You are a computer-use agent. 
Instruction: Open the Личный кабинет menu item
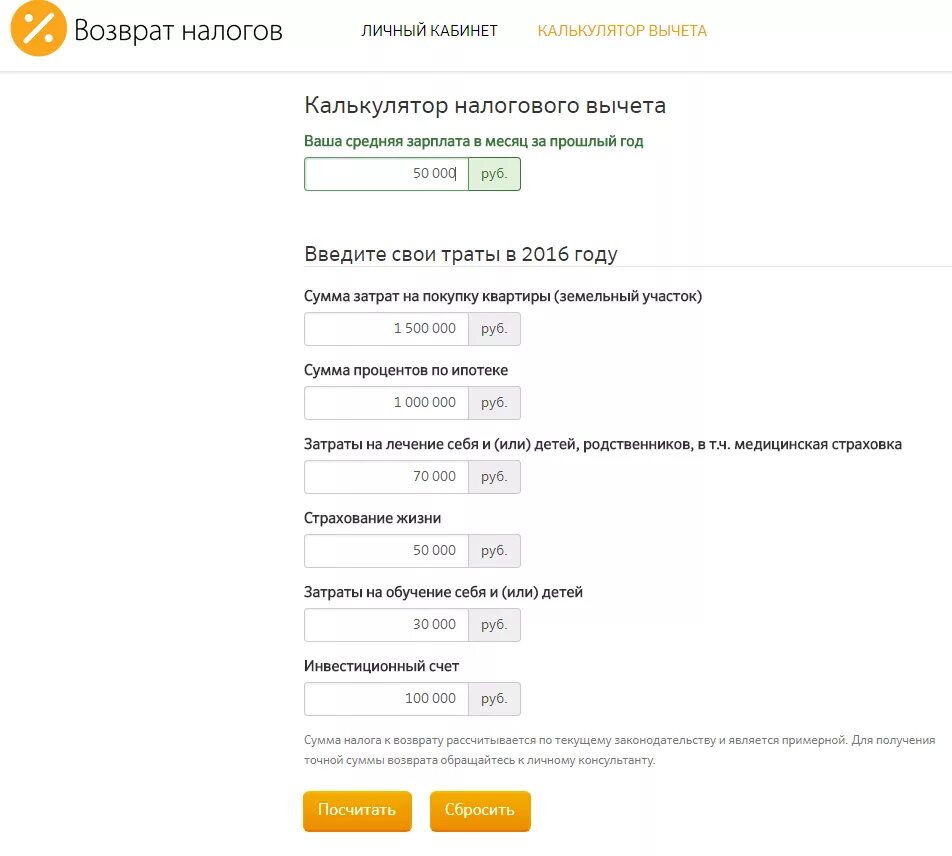pos(429,31)
